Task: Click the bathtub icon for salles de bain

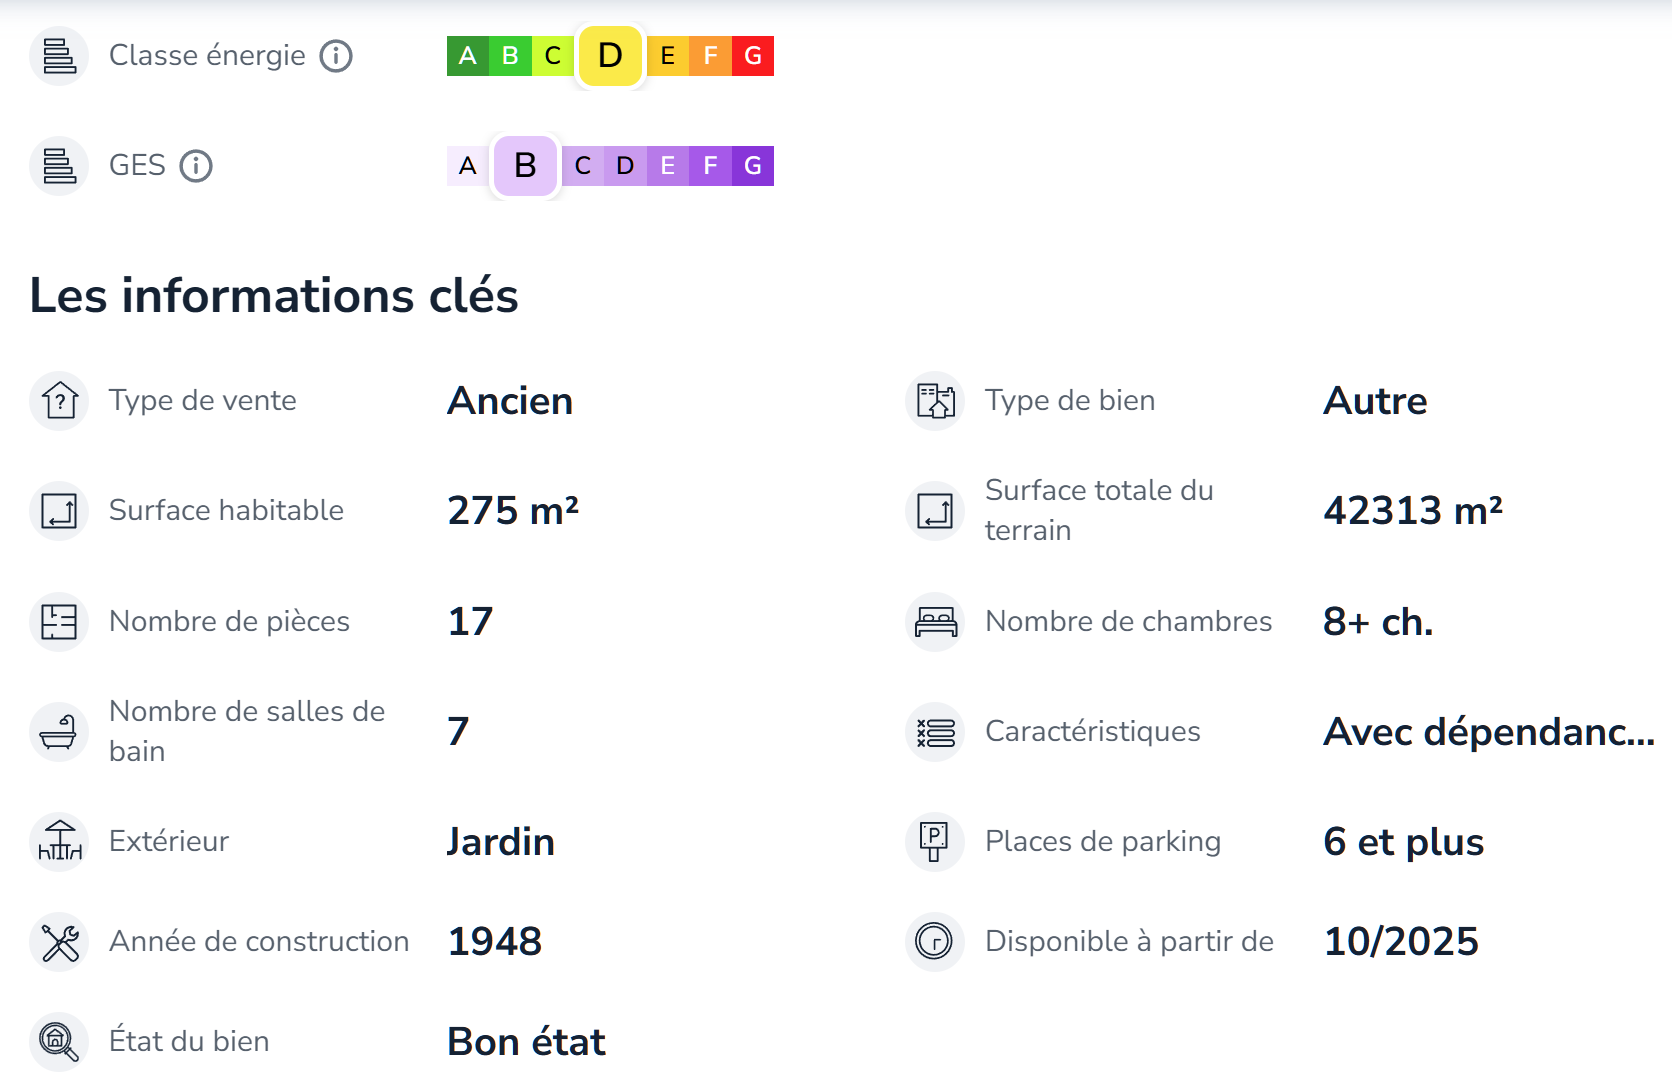Action: click(x=59, y=732)
